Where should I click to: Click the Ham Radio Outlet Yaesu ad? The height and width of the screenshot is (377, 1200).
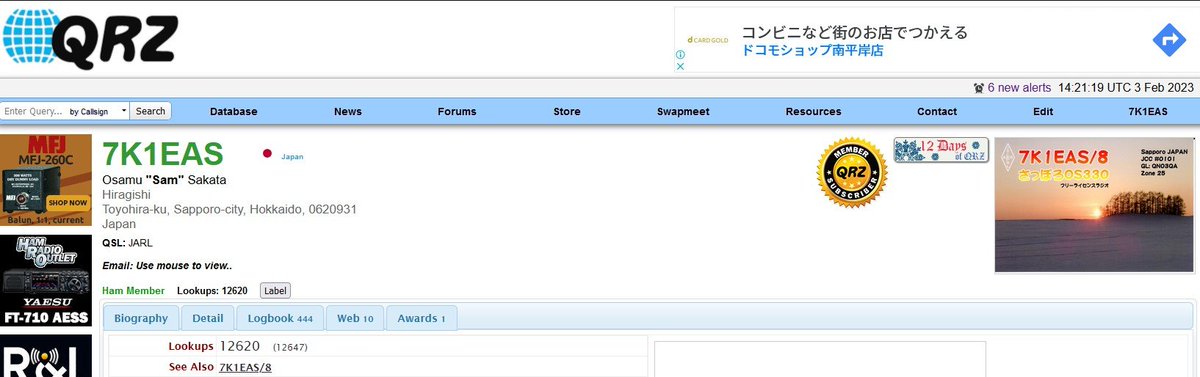[x=46, y=281]
